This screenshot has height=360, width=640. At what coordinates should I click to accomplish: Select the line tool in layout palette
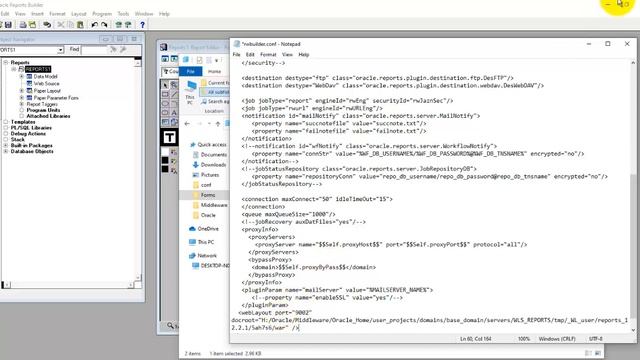[x=174, y=94]
